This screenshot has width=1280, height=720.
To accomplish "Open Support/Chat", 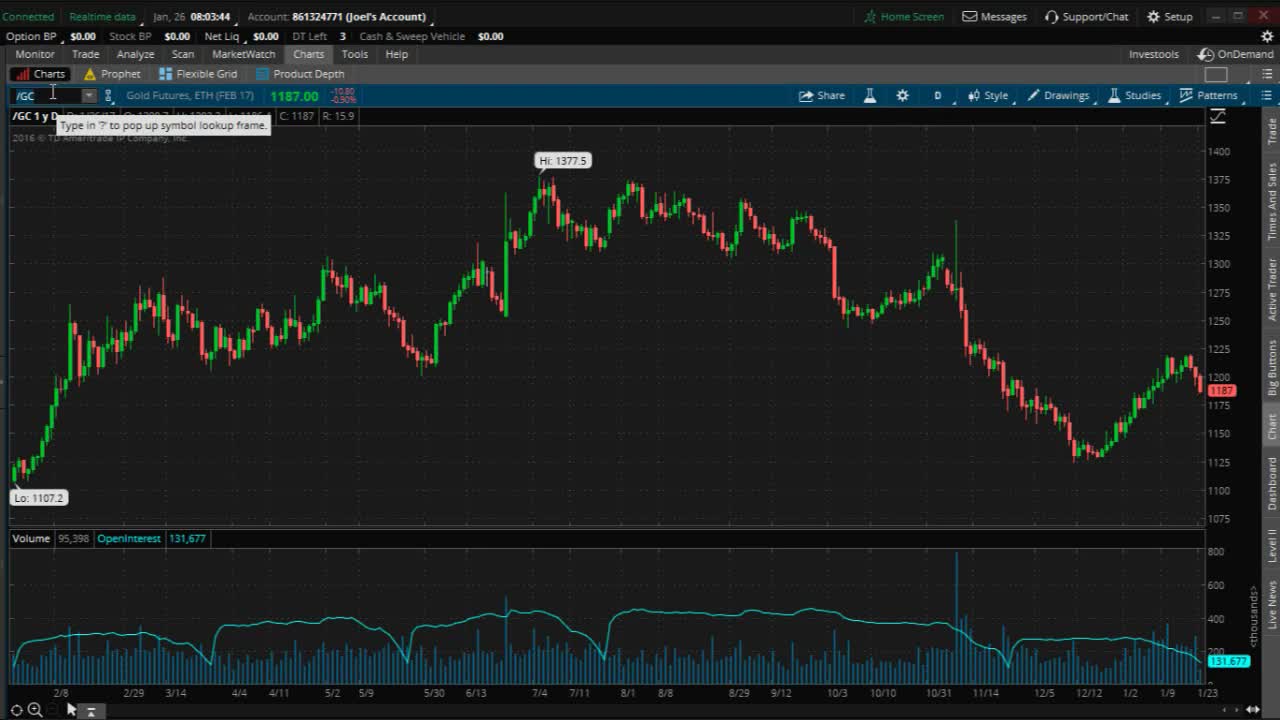I will coord(1087,16).
